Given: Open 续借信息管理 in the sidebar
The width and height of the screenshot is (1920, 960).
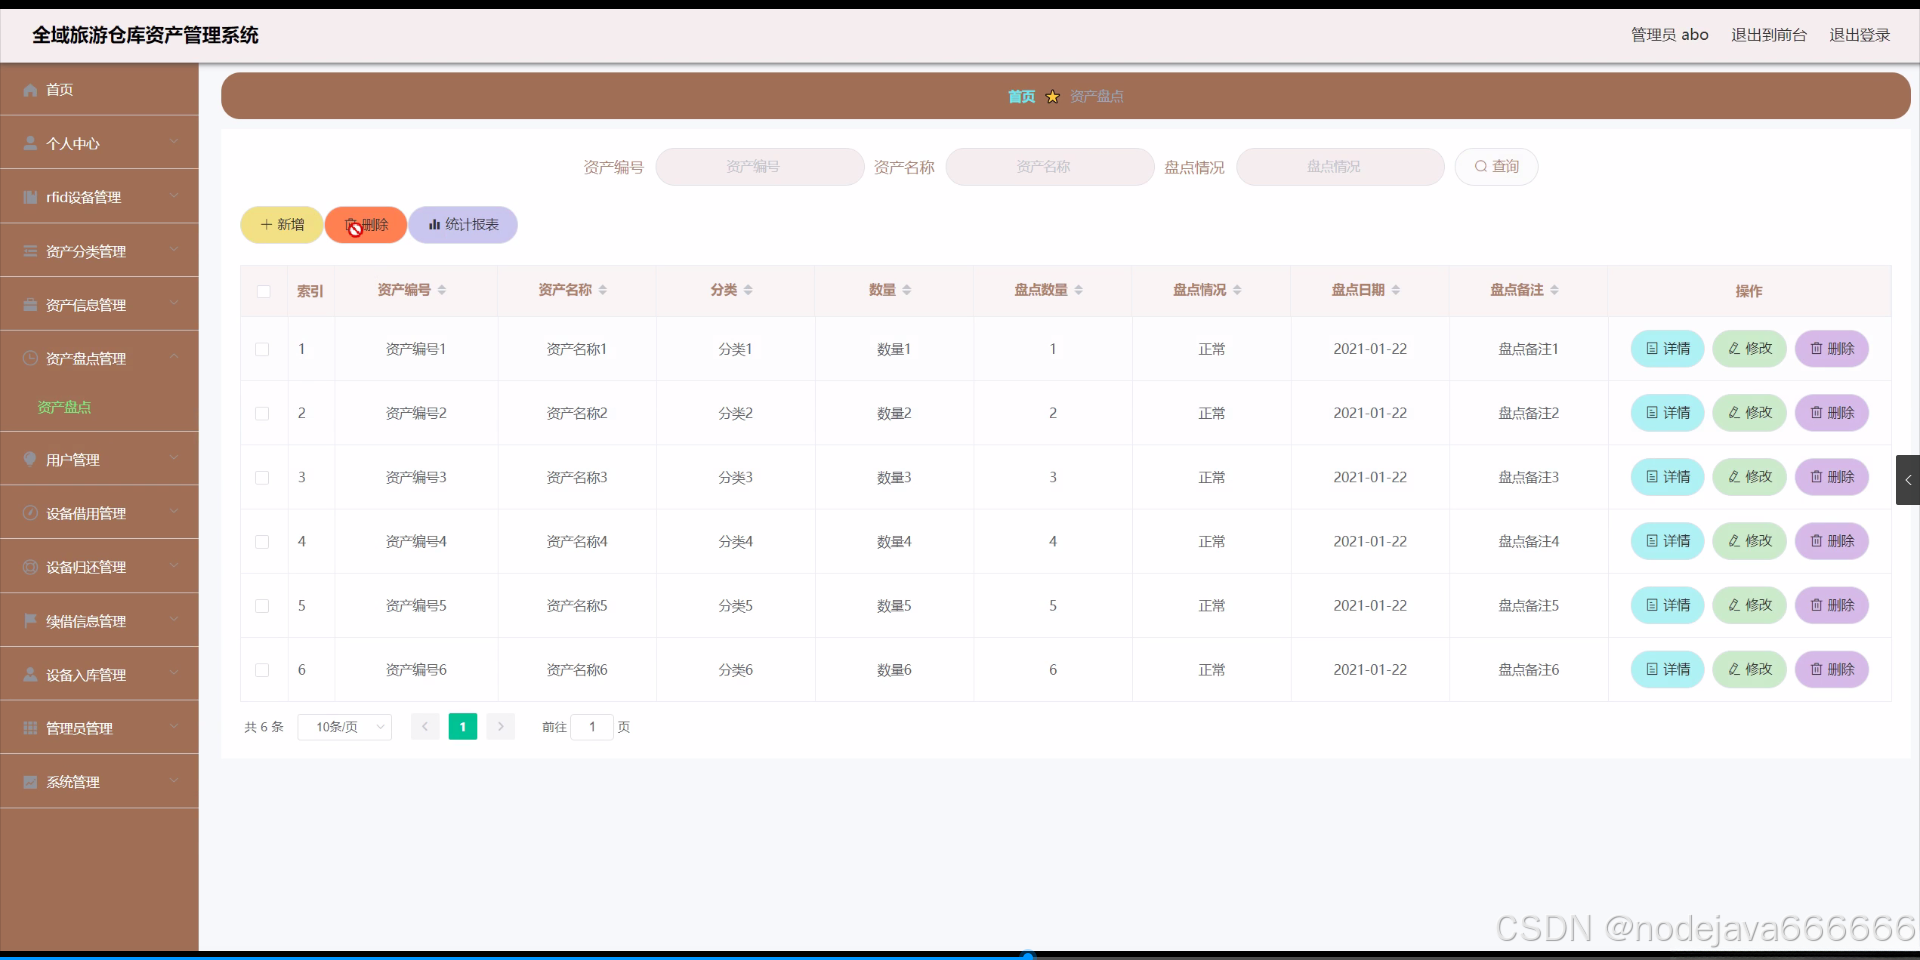Looking at the screenshot, I should pyautogui.click(x=99, y=621).
